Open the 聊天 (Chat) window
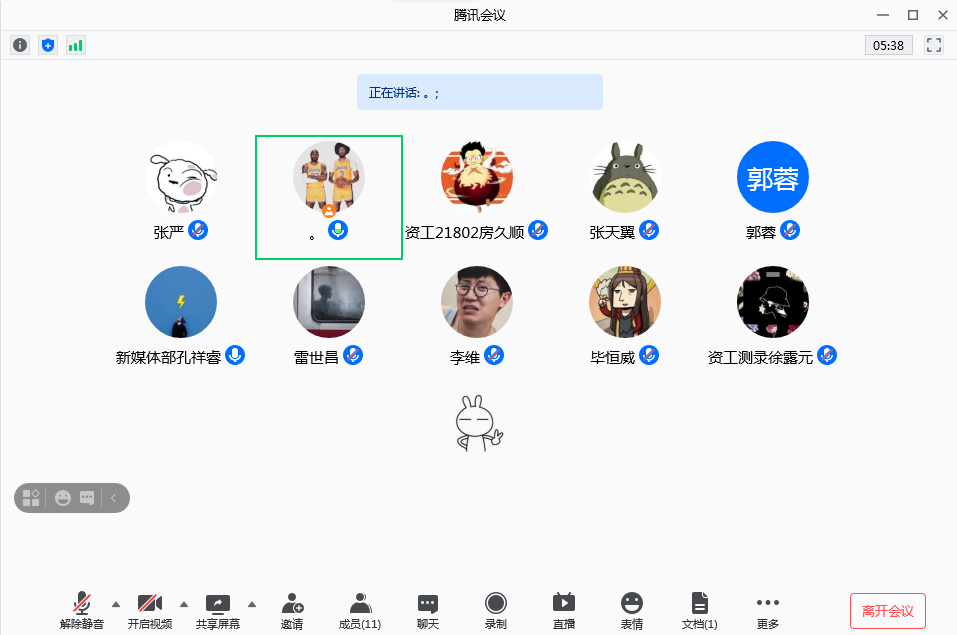The height and width of the screenshot is (635, 957). click(428, 610)
